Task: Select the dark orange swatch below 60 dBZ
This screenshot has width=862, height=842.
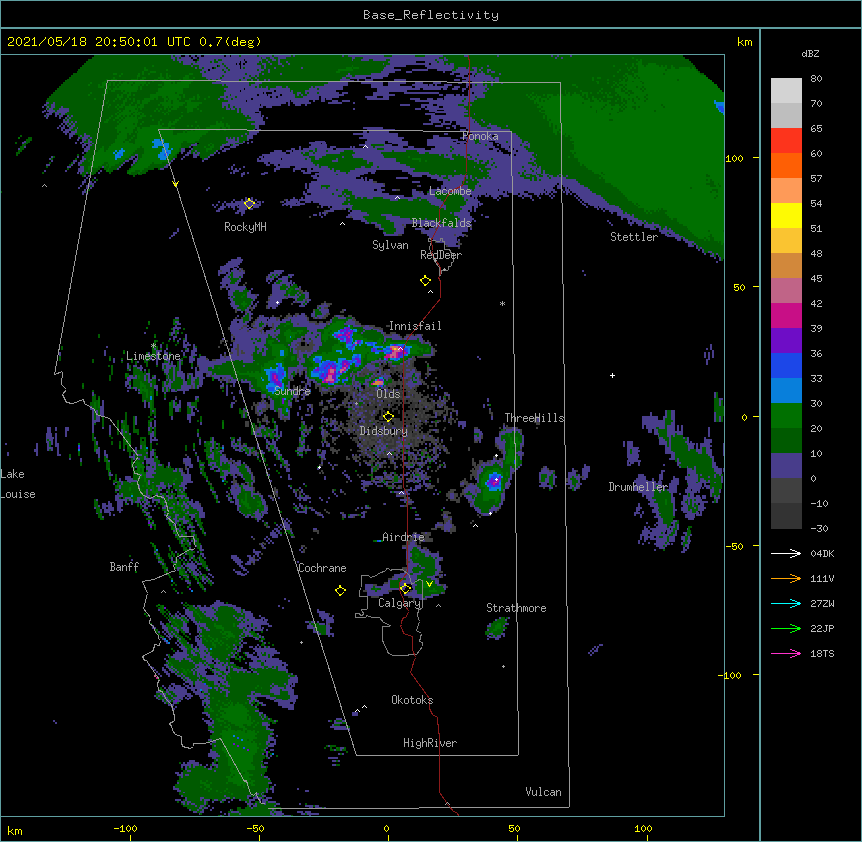Action: [786, 165]
